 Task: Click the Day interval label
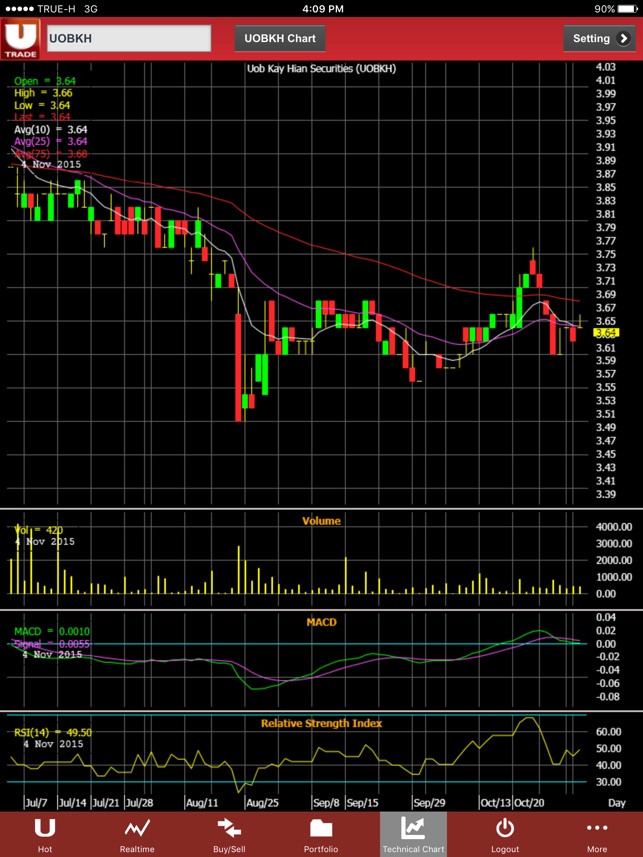[x=617, y=803]
